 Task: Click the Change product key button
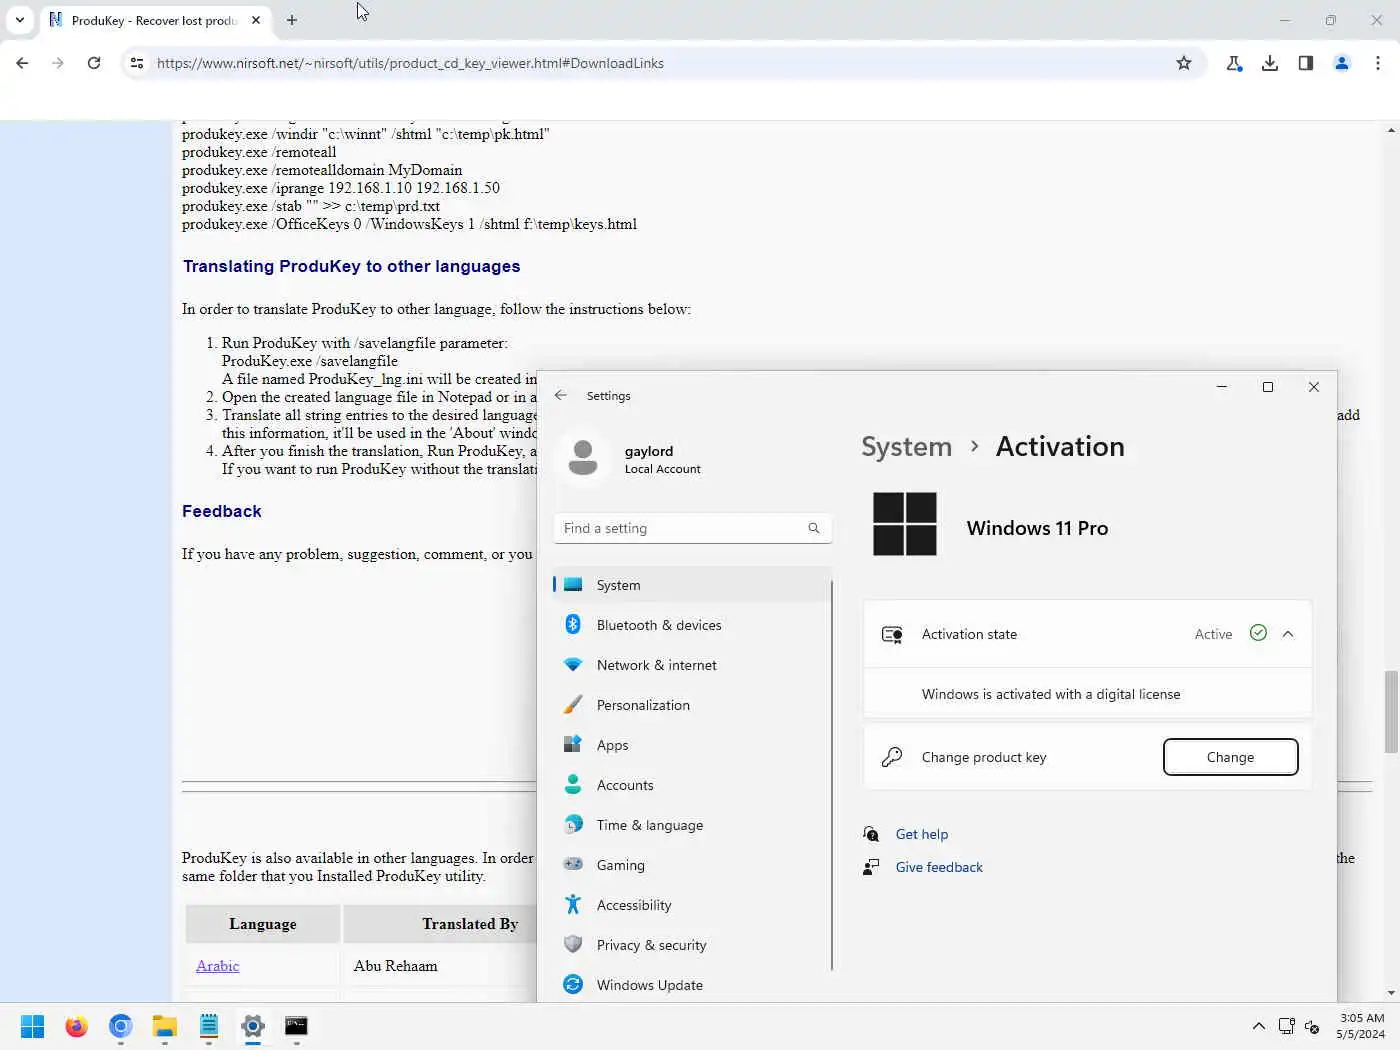pyautogui.click(x=1230, y=757)
